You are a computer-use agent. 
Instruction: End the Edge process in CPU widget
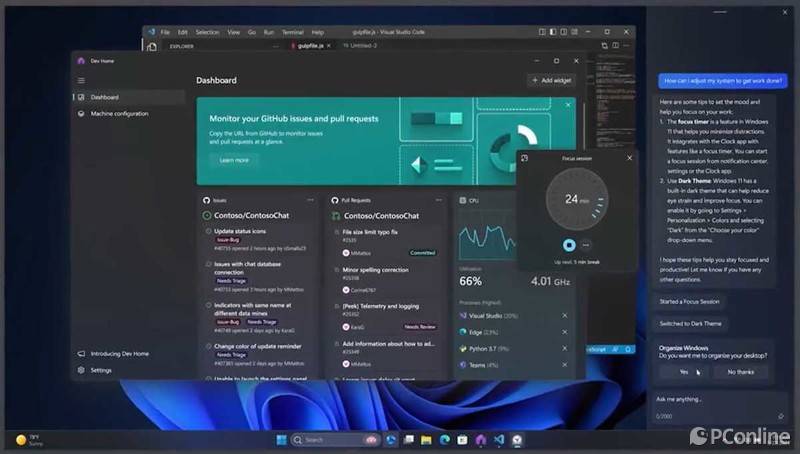(565, 332)
